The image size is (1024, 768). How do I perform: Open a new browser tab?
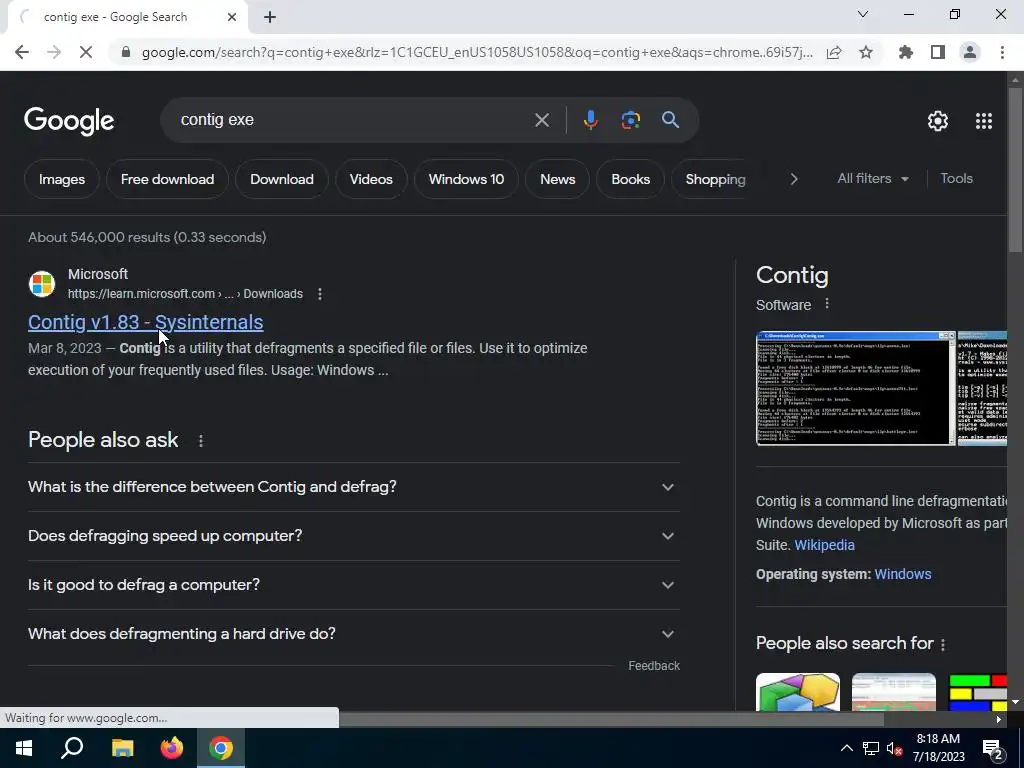click(270, 17)
